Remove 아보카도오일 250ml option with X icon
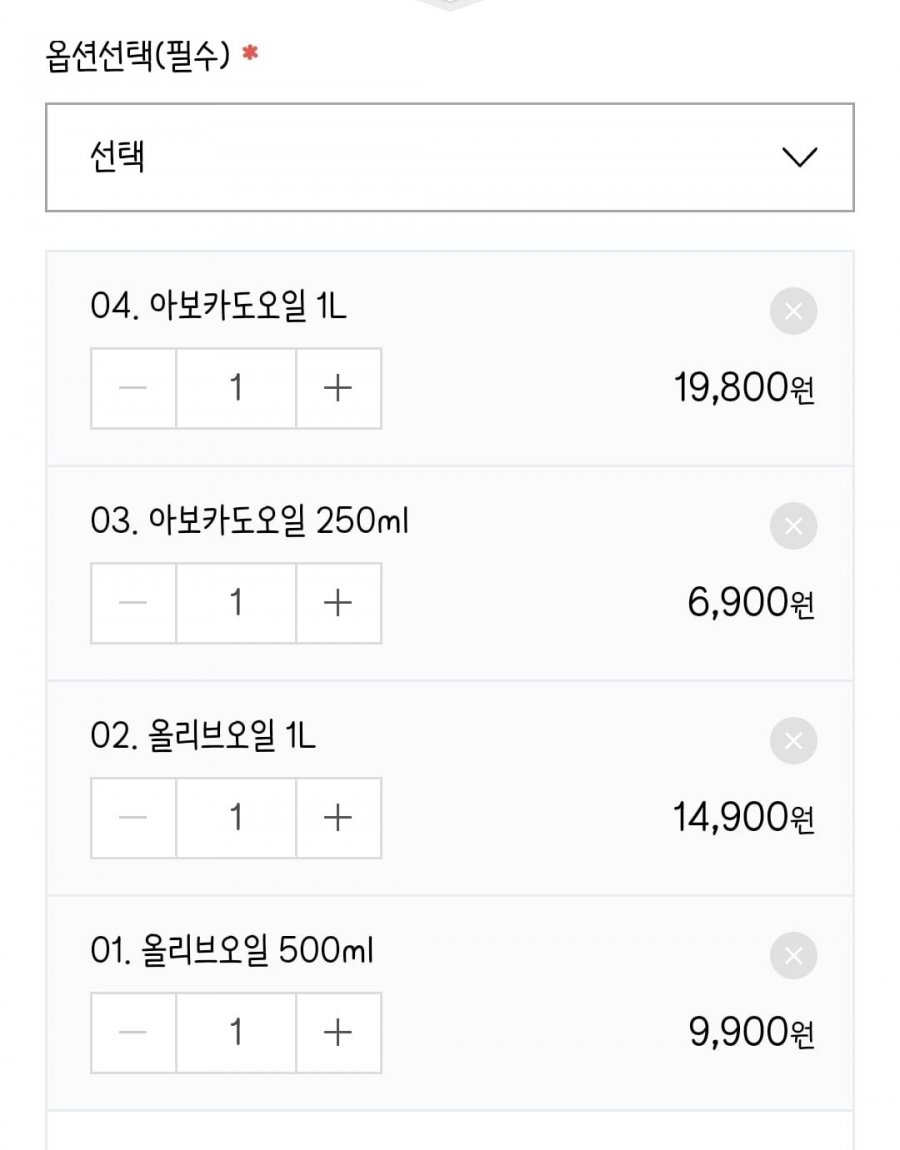 (x=793, y=526)
